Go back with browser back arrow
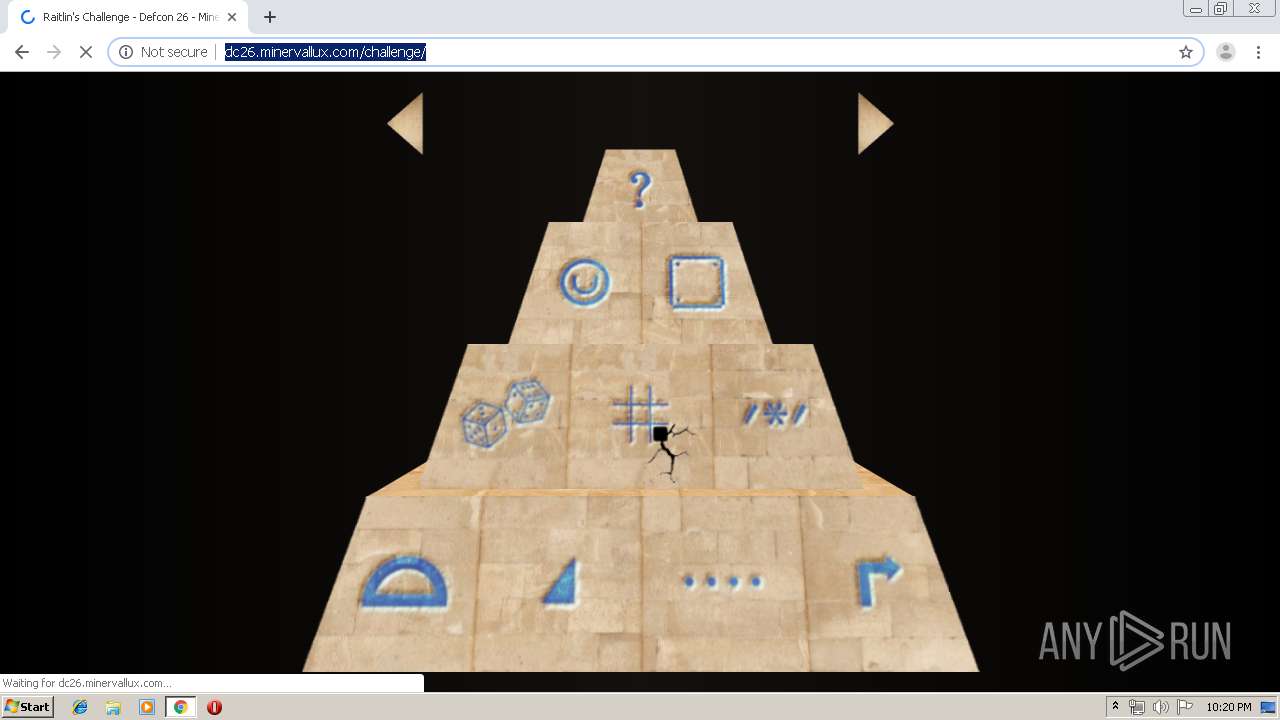Screen dimensions: 1280x720 pyautogui.click(x=22, y=52)
